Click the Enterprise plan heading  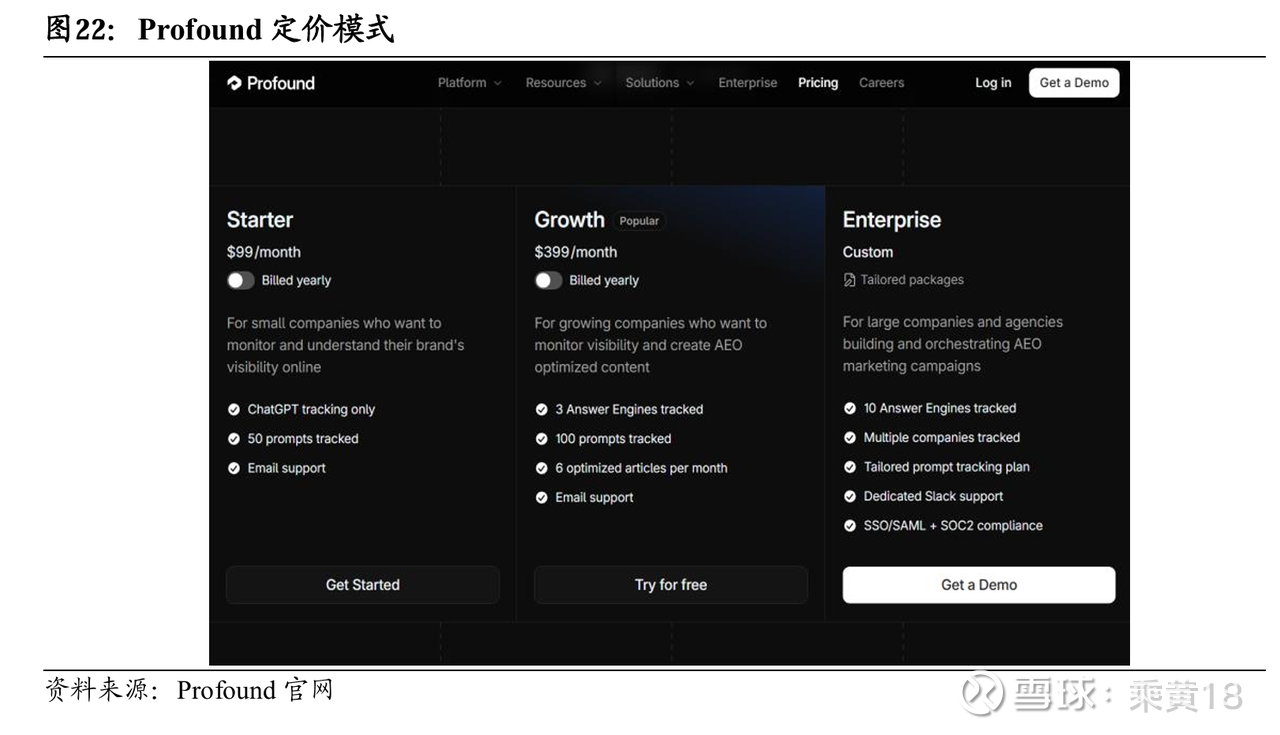(x=892, y=220)
